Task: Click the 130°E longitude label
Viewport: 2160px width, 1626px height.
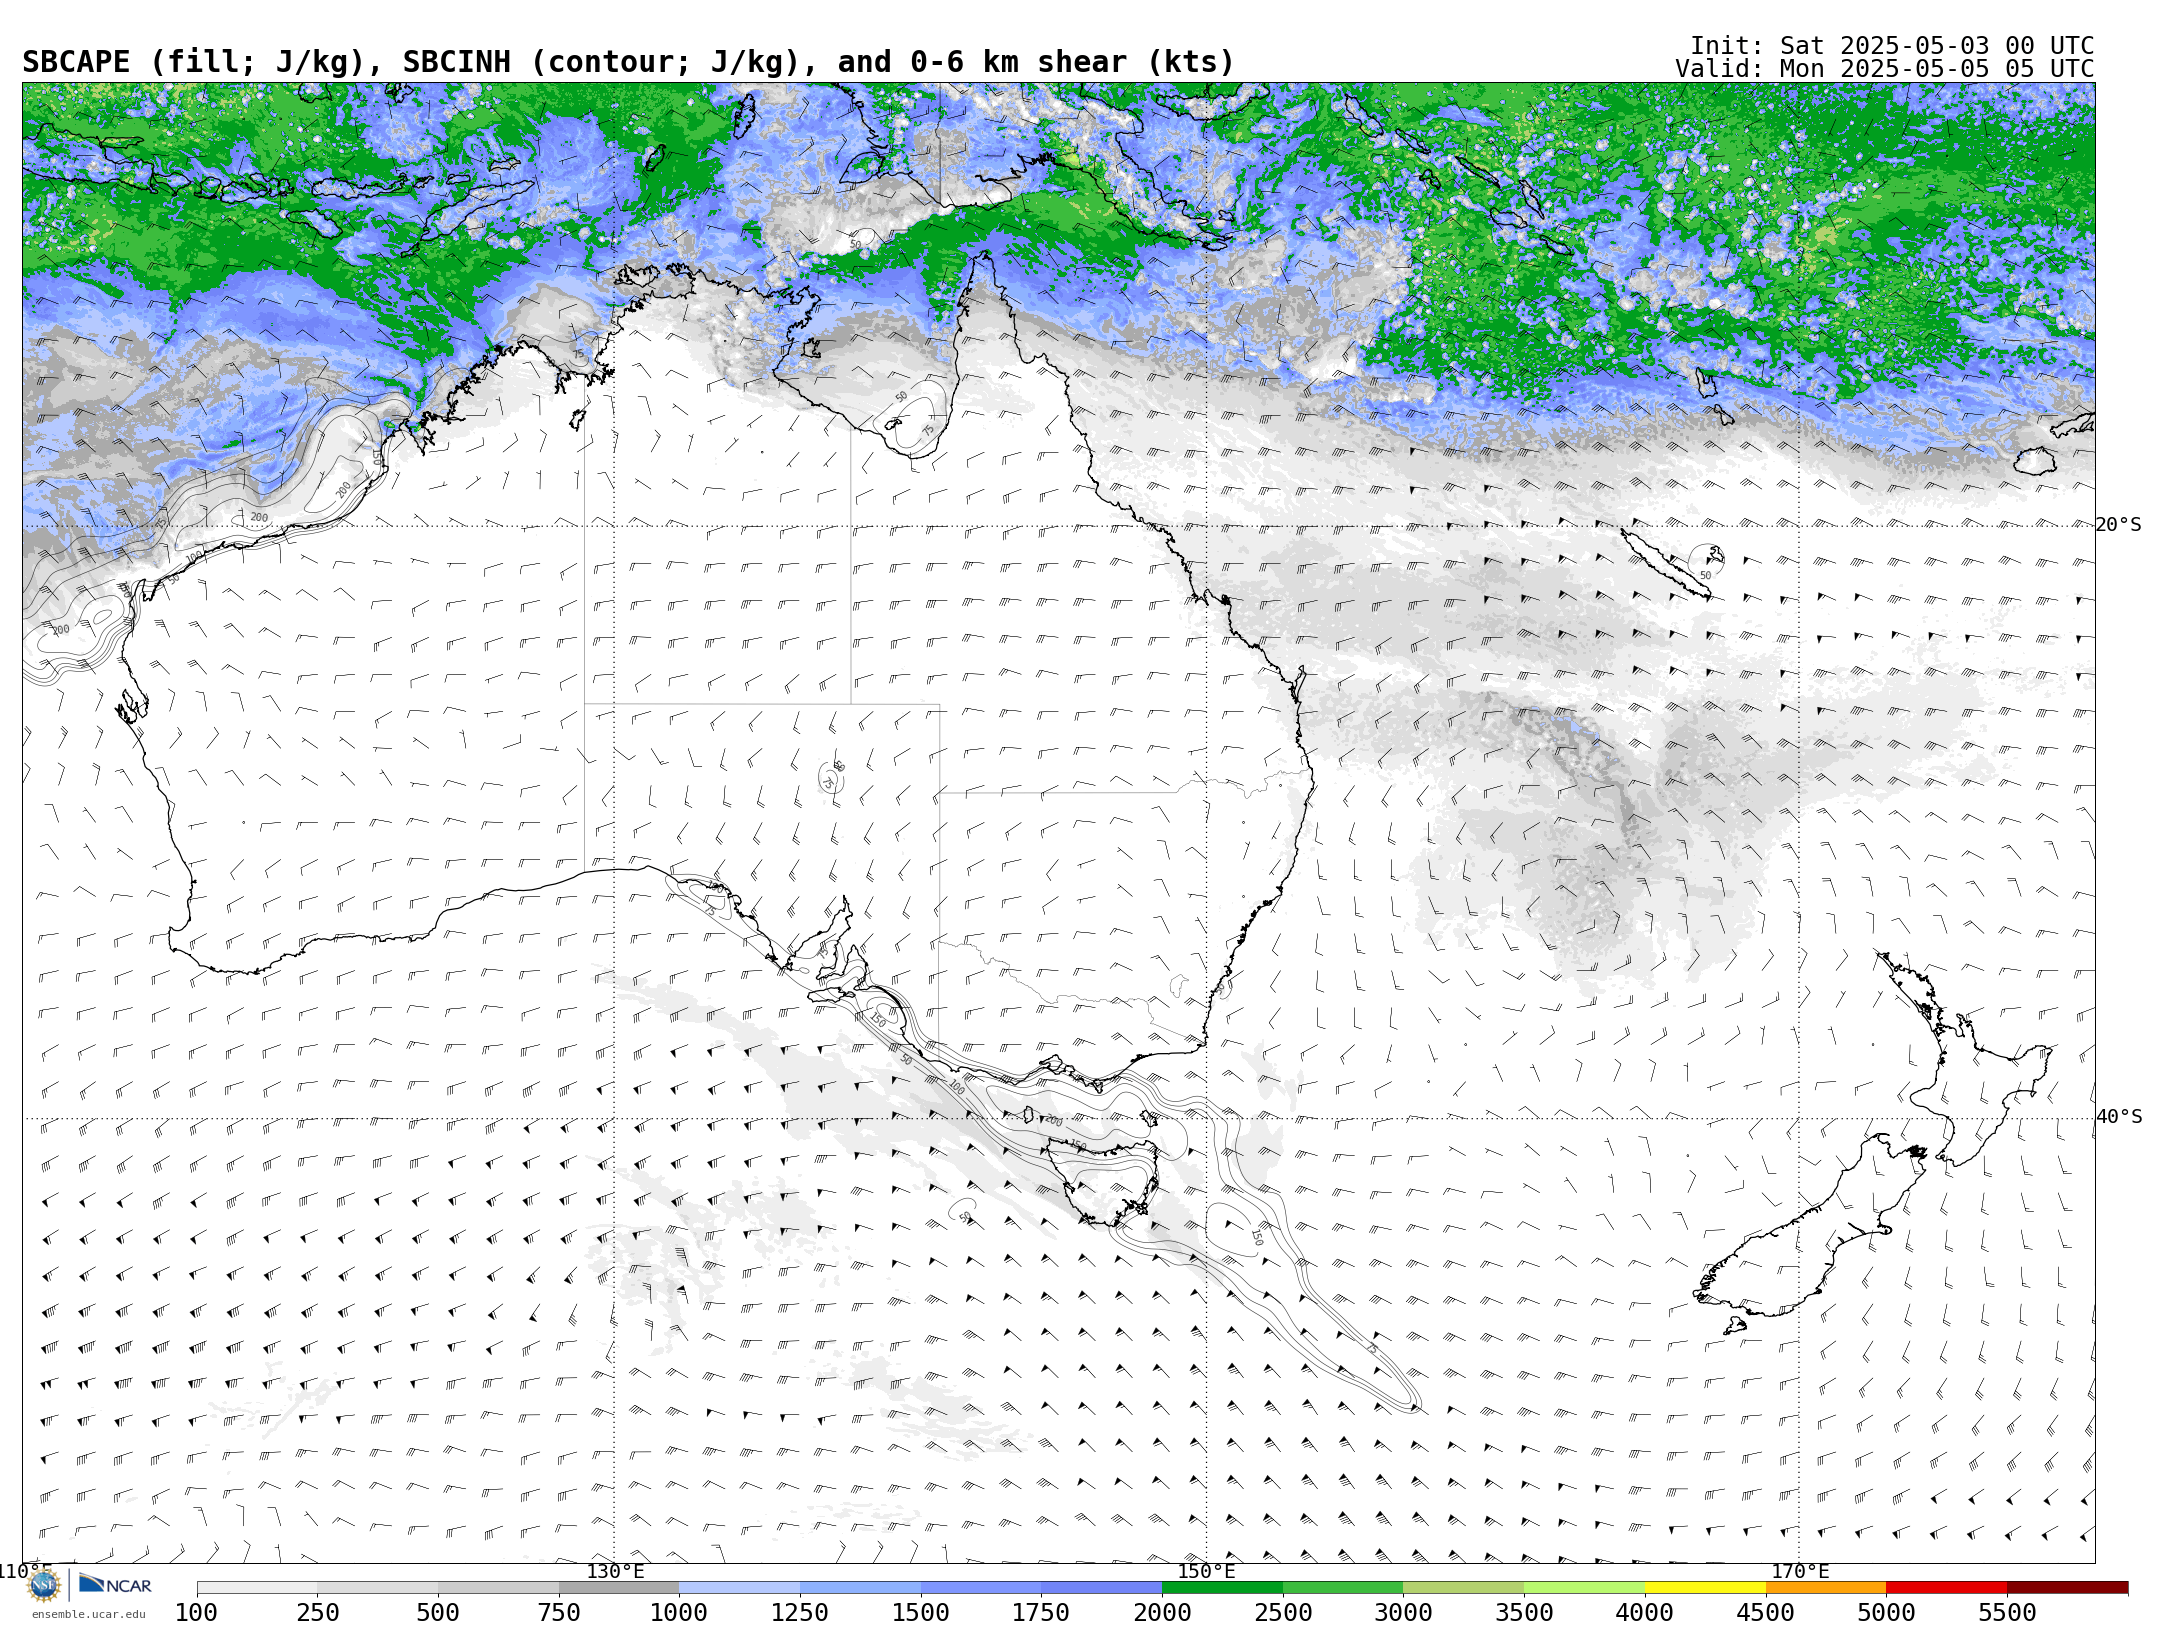Action: pyautogui.click(x=615, y=1572)
